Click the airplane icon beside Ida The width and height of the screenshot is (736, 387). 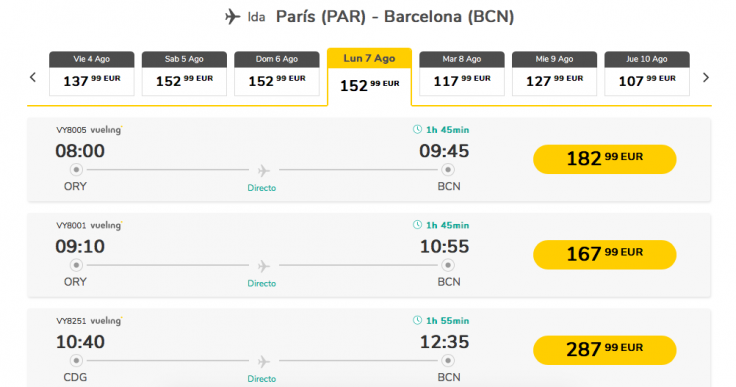[x=232, y=17]
